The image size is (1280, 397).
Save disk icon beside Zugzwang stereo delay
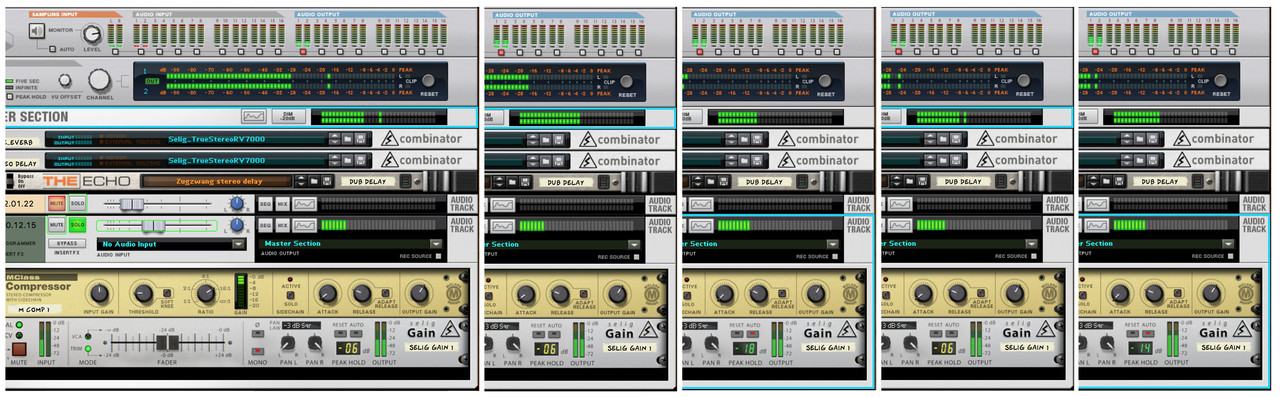327,181
